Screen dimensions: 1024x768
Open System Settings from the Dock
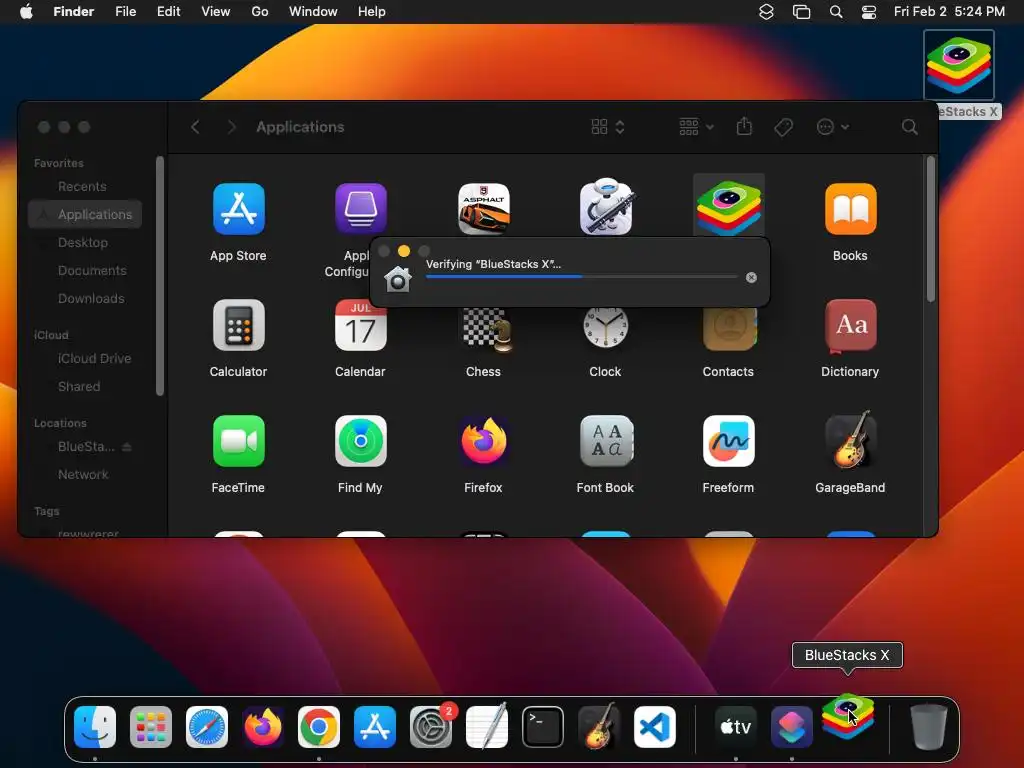click(431, 727)
